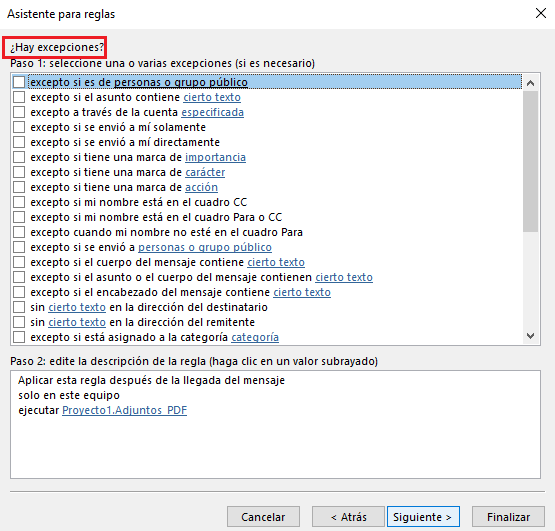Screen dimensions: 555x531
Task: Open the 'importancia' mark link
Action: tap(215, 157)
